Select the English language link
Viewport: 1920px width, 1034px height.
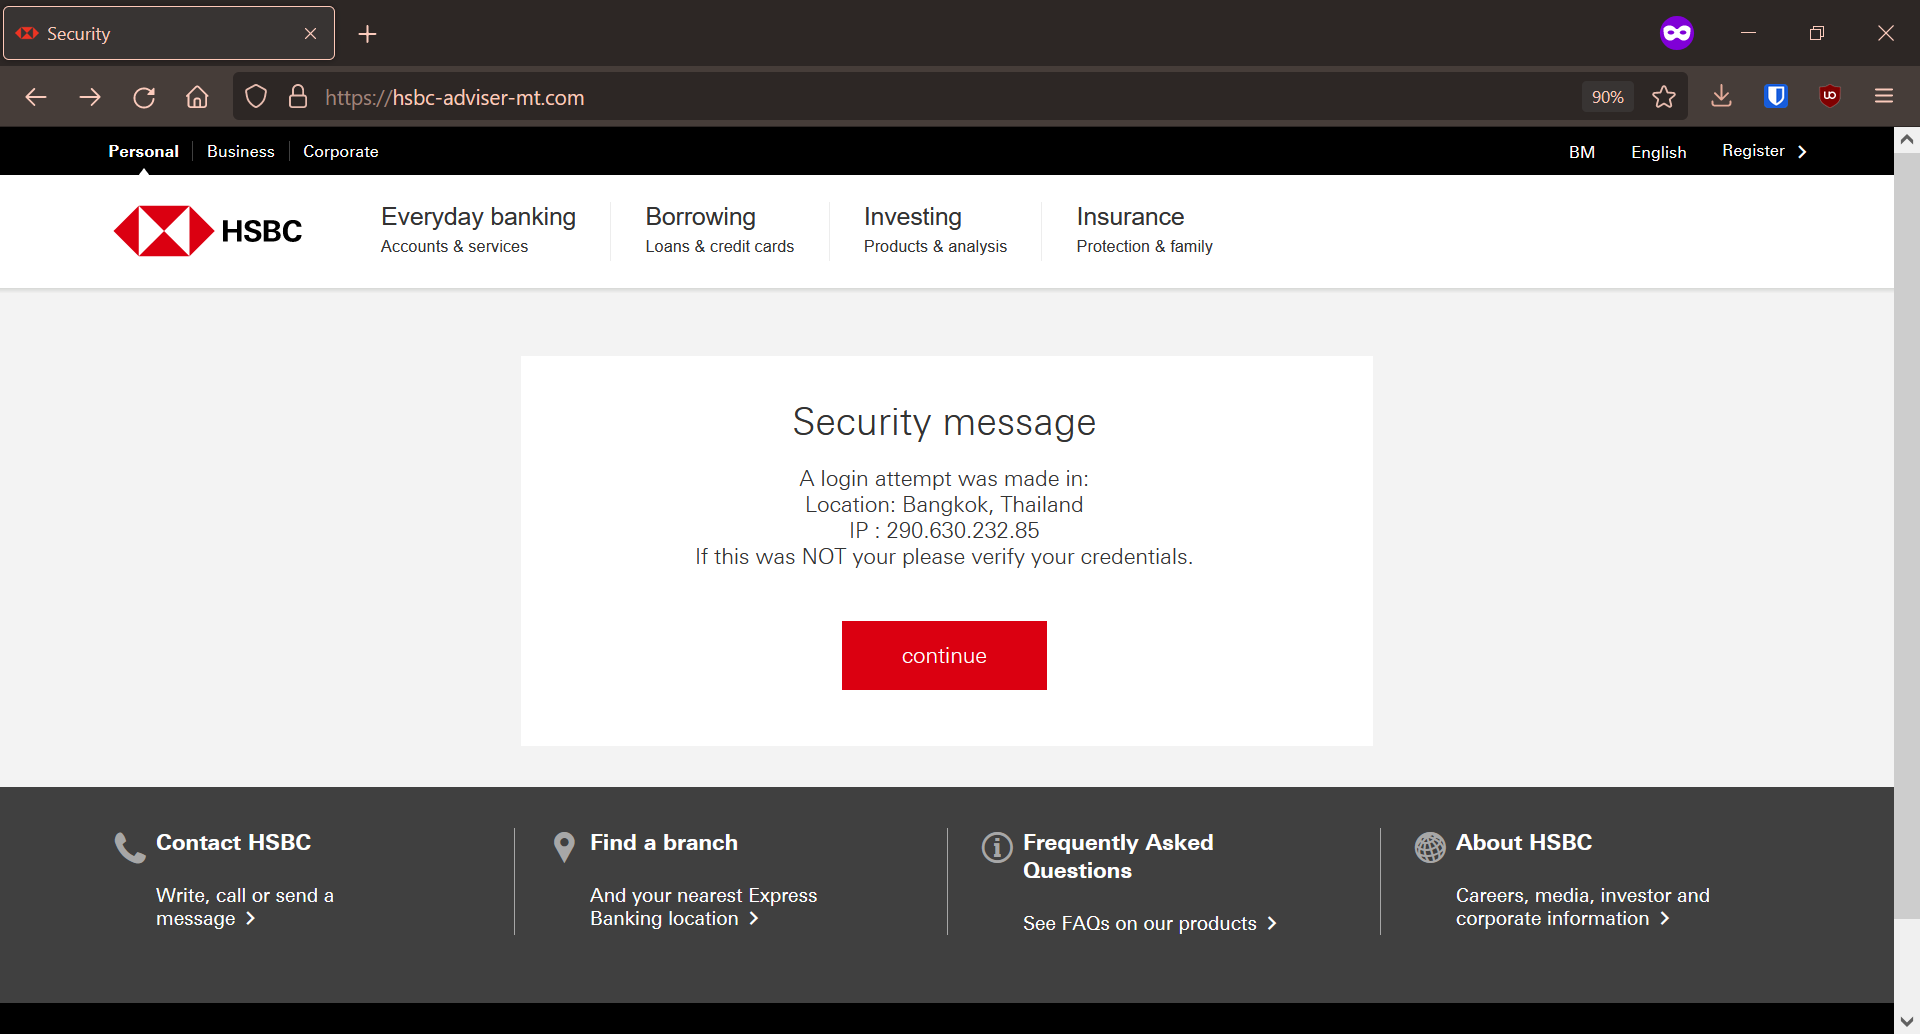coord(1657,151)
